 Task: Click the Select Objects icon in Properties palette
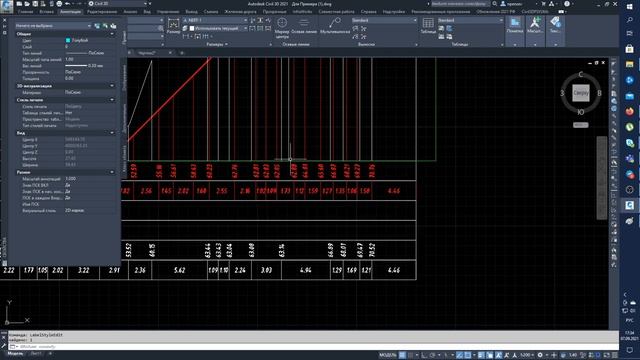(x=105, y=26)
